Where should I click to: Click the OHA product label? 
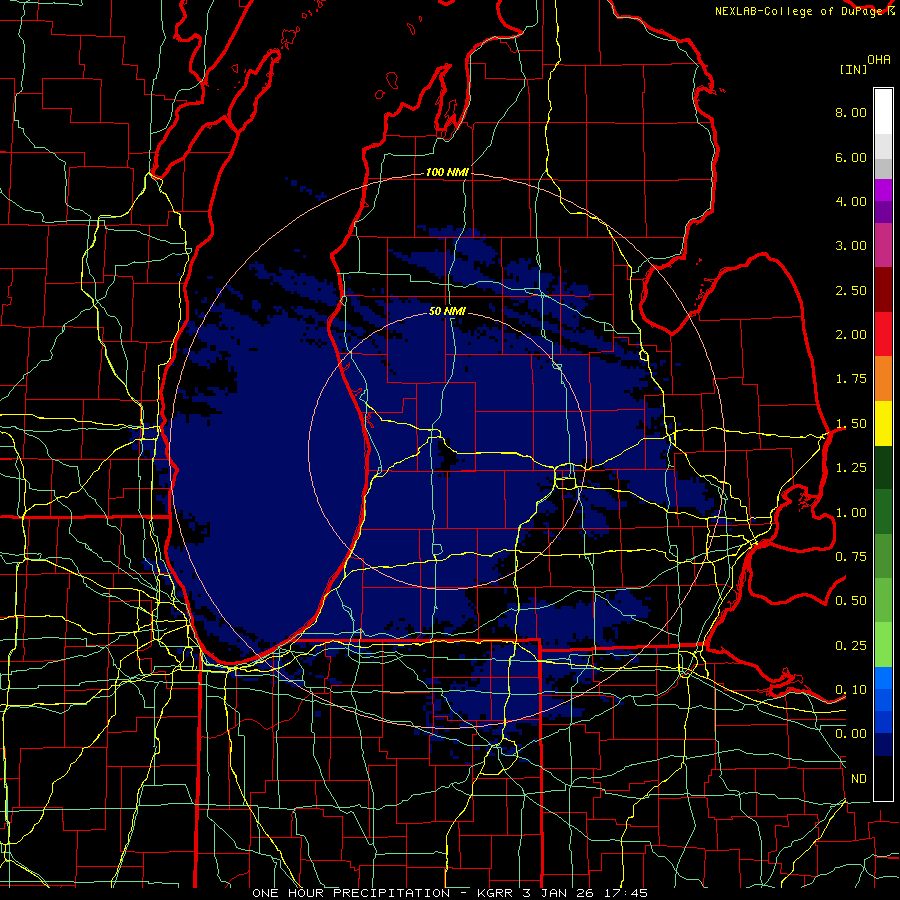879,60
